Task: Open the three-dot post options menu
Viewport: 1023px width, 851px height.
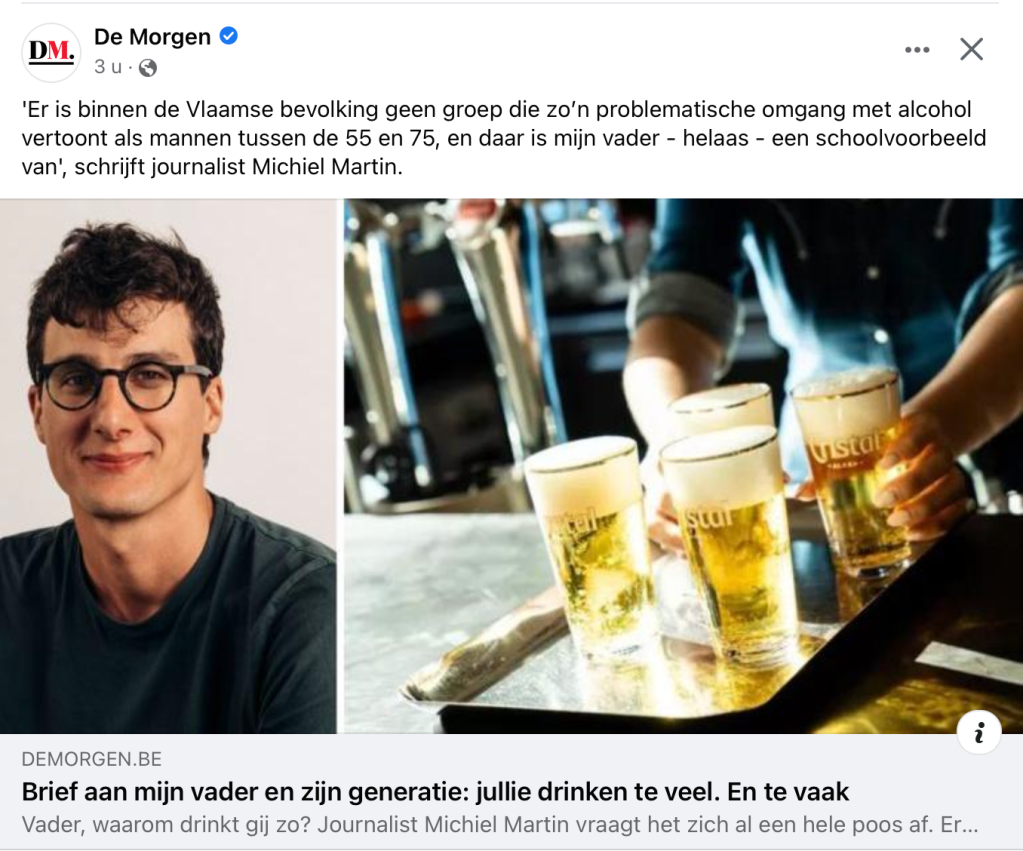Action: pyautogui.click(x=917, y=50)
